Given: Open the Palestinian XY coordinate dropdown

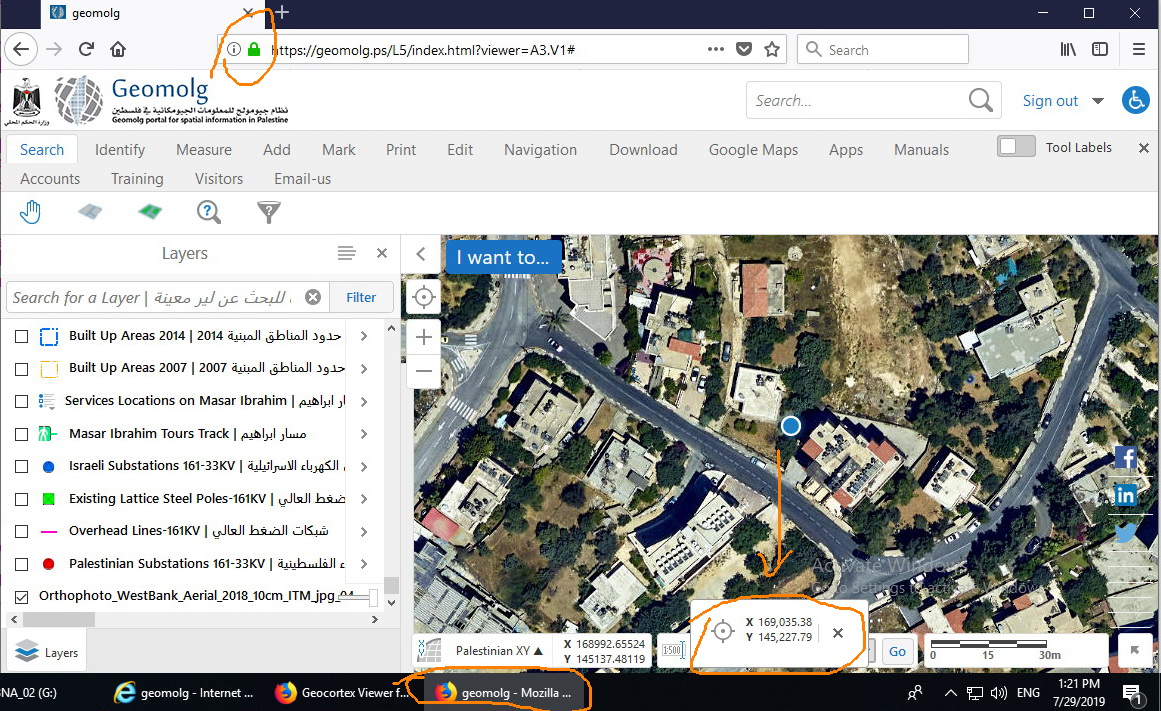Looking at the screenshot, I should point(499,651).
